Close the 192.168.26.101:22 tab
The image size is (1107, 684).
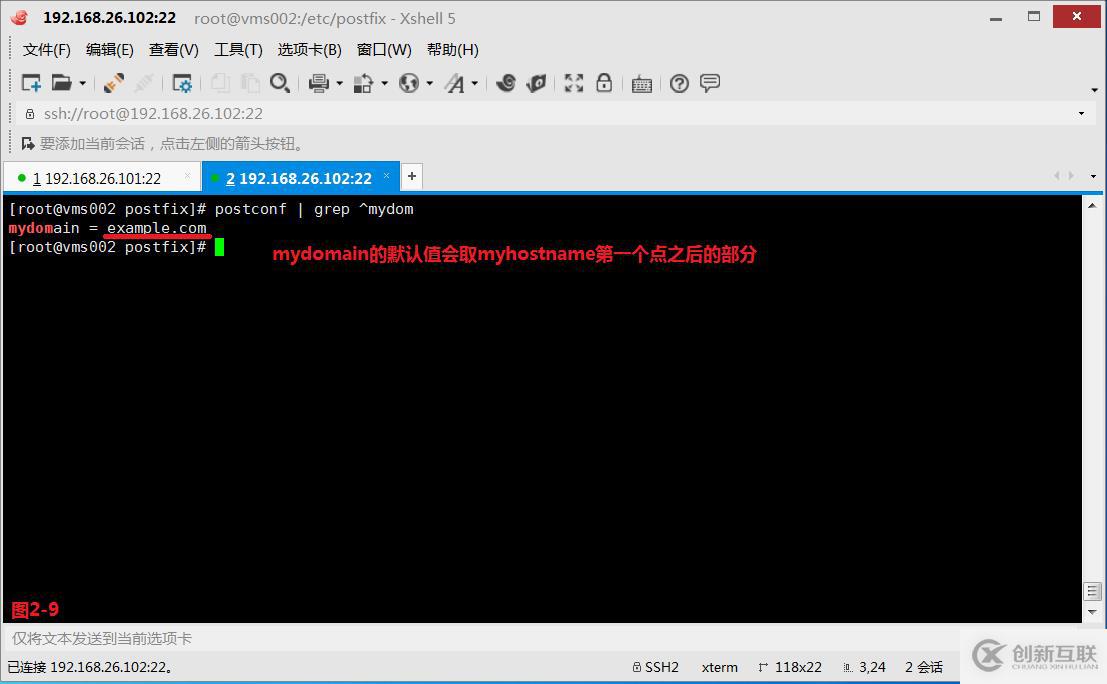coord(187,176)
